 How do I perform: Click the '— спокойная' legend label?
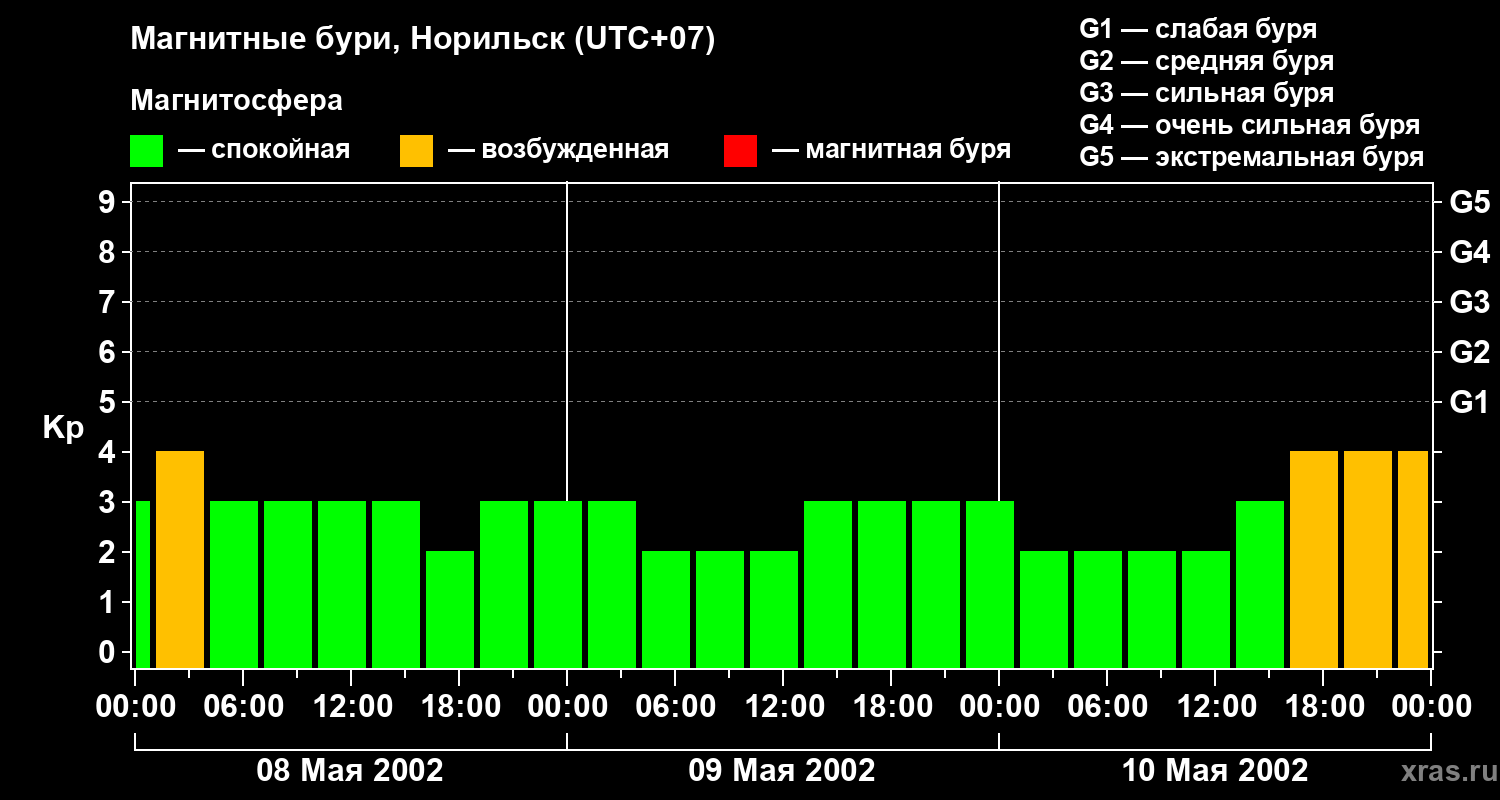264,150
